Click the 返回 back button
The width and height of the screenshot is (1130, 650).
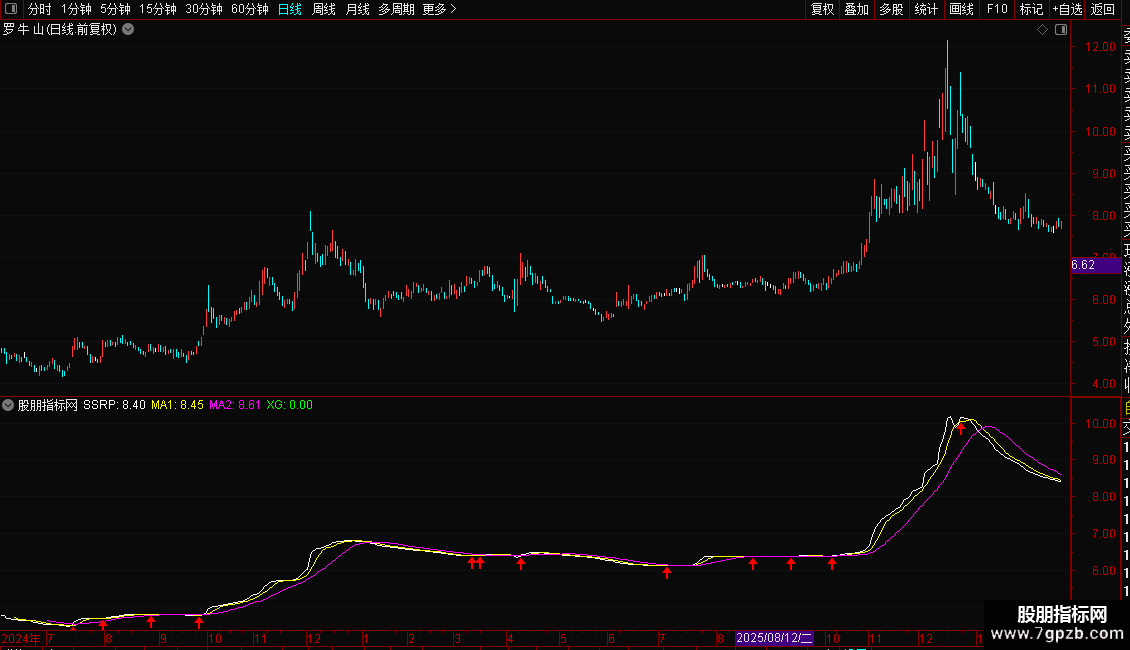coord(1103,9)
